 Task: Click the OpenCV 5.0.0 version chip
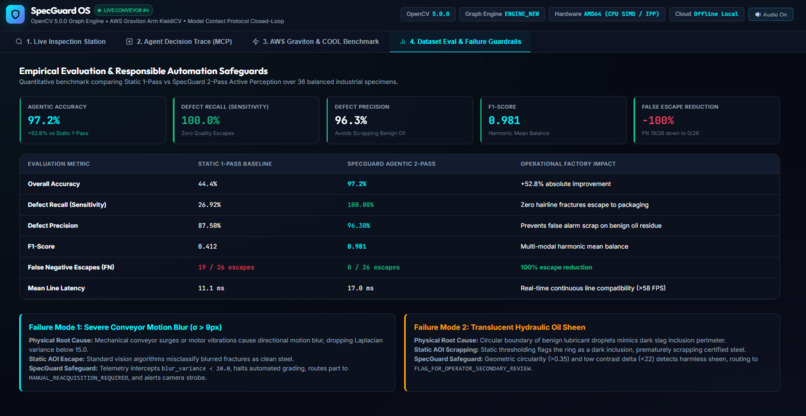point(428,14)
